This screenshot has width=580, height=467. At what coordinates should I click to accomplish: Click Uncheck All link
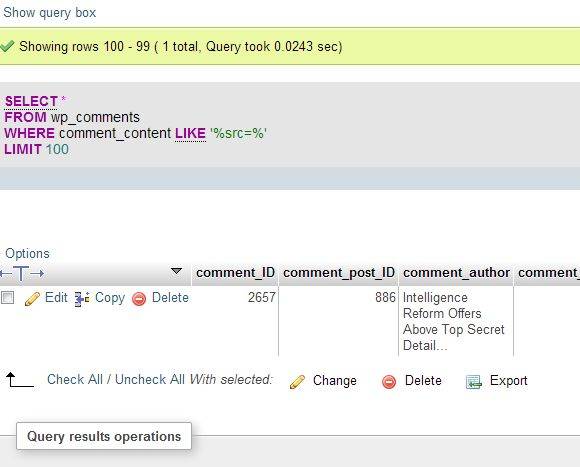click(150, 379)
